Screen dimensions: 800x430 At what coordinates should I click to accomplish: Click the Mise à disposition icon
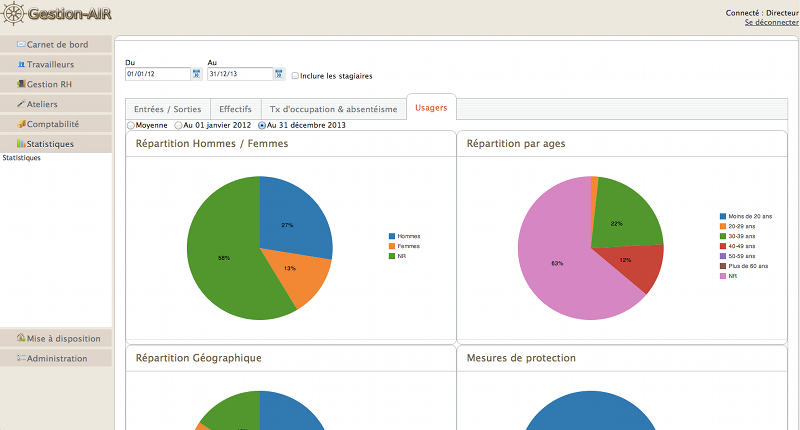(21, 338)
